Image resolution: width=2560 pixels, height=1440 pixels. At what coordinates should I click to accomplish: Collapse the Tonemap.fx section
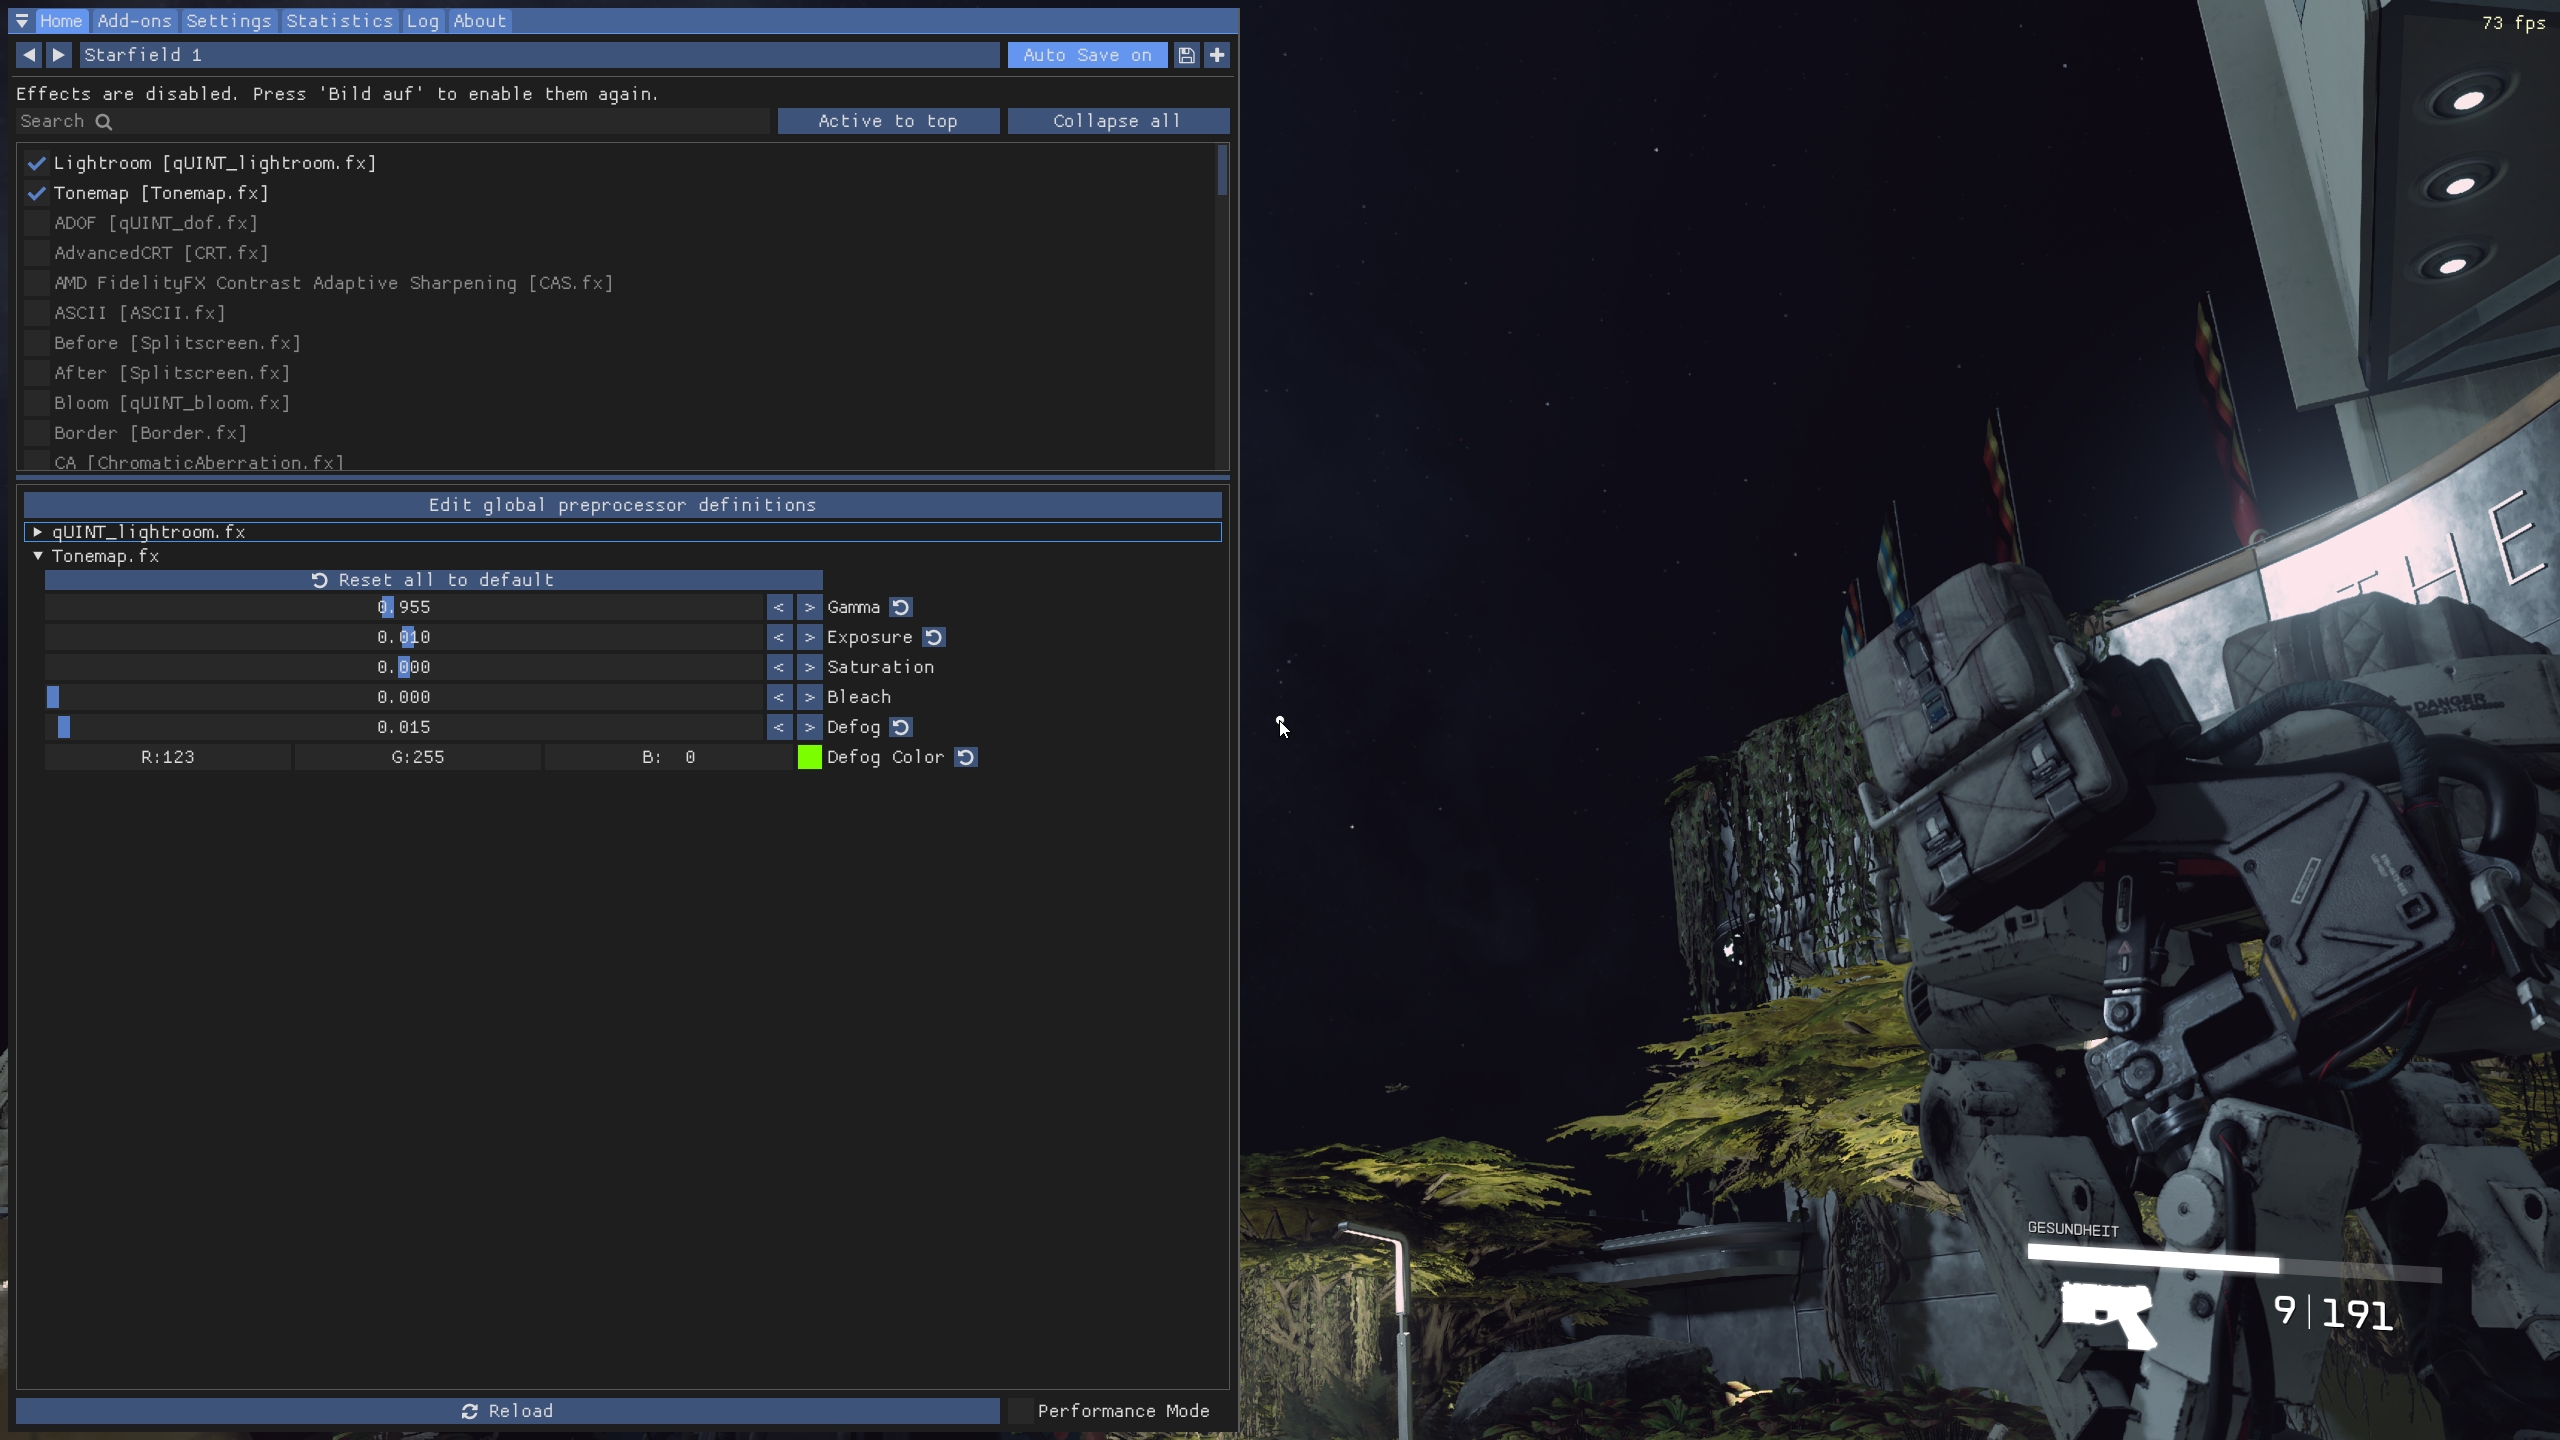click(x=38, y=556)
